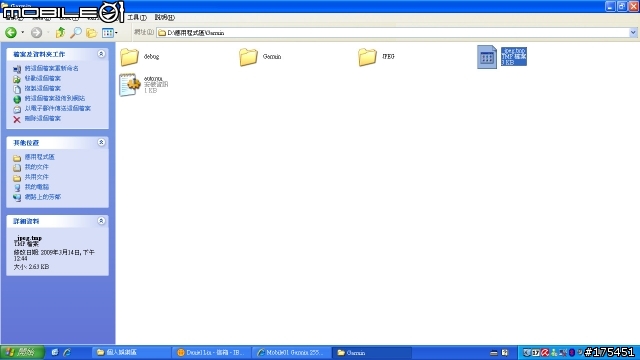Click the Show Desktop quick launch icon

[x=55, y=352]
